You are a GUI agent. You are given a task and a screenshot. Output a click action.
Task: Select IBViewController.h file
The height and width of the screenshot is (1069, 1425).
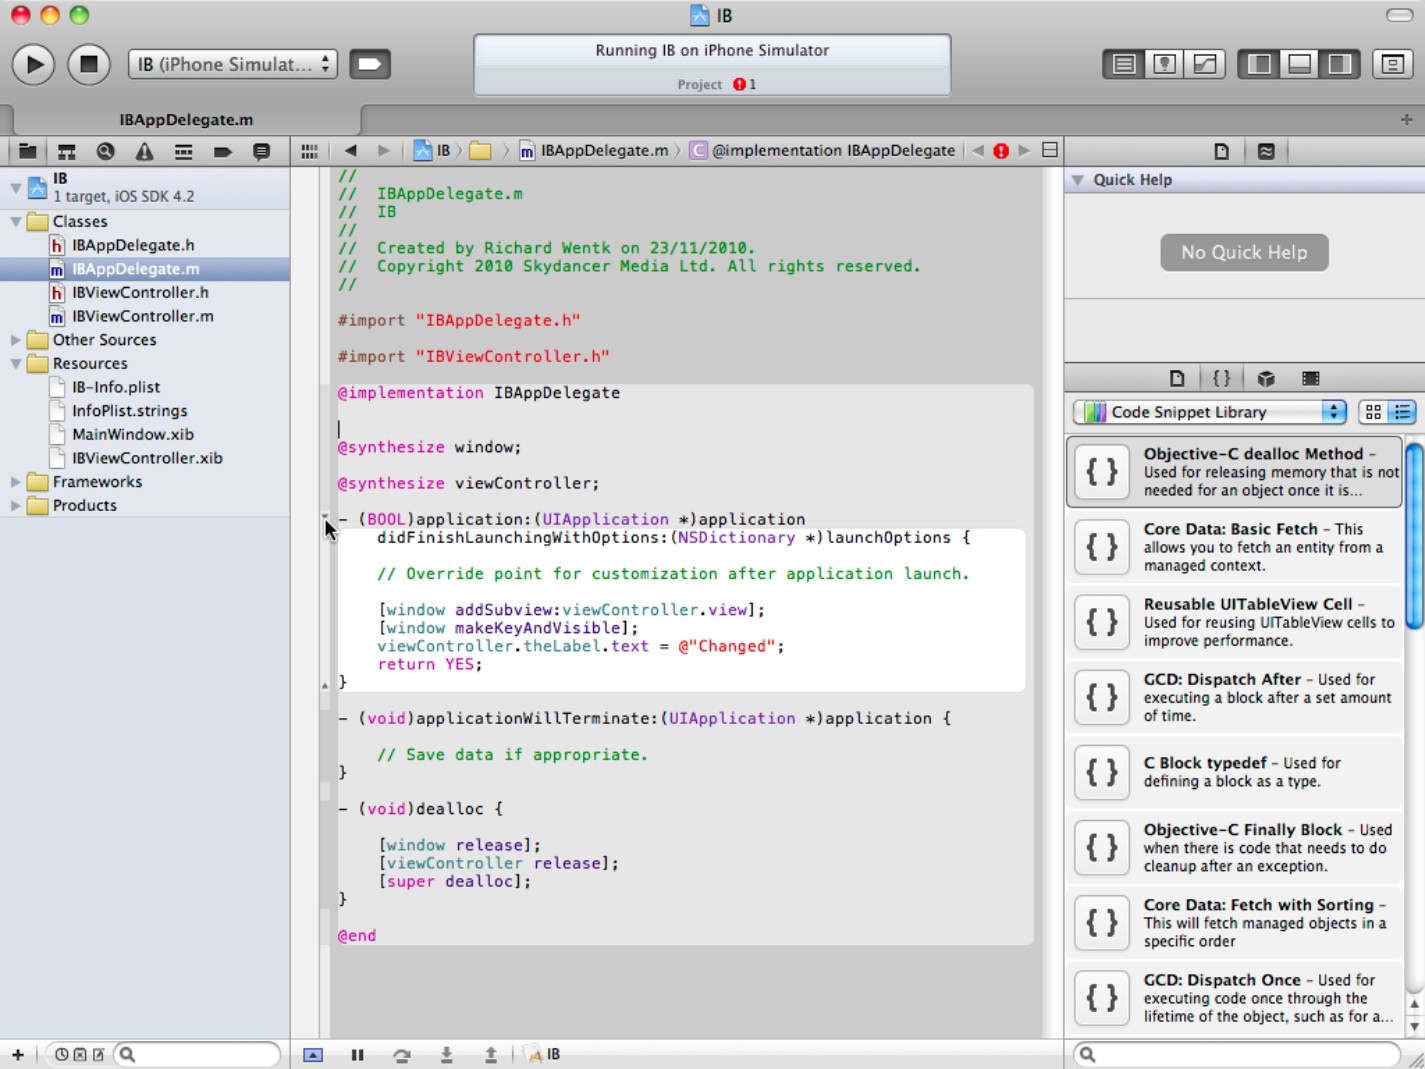click(140, 292)
